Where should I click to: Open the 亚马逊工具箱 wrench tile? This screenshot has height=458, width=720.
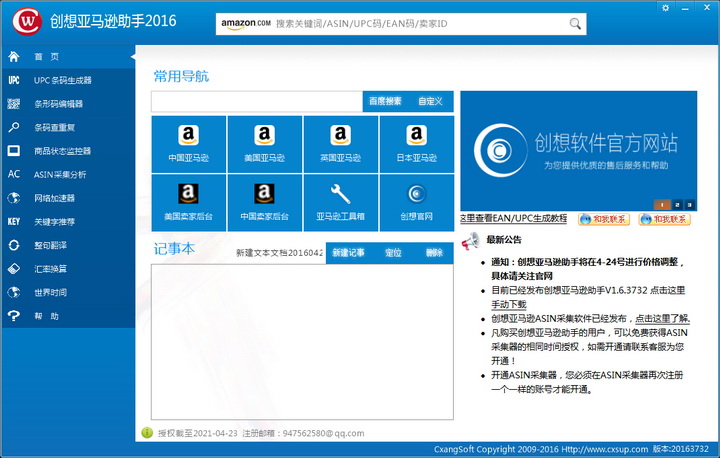[341, 203]
